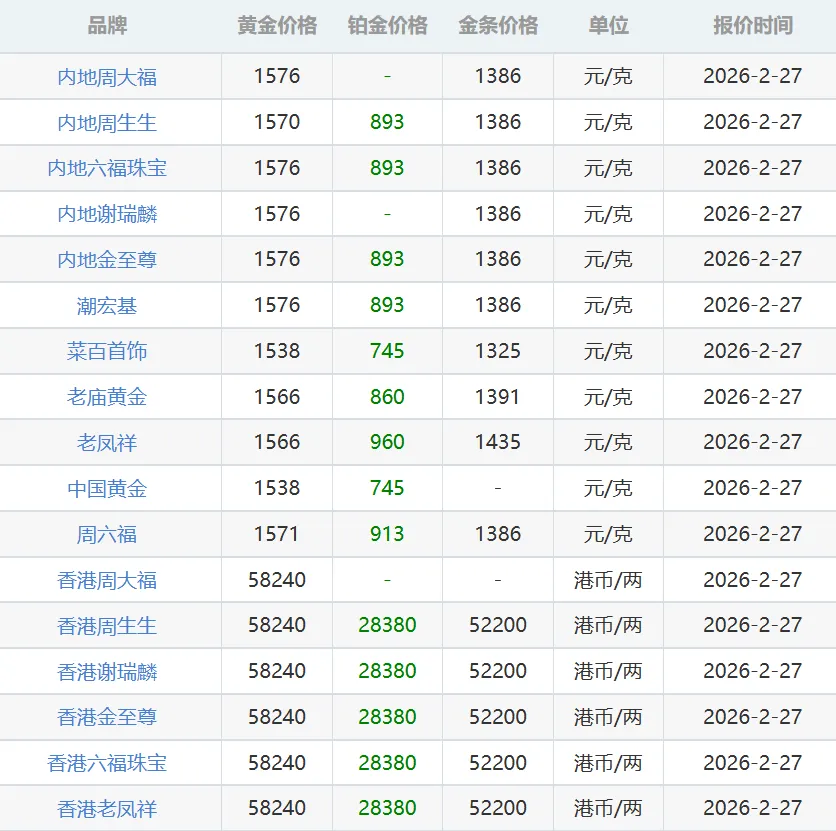Viewport: 836px width, 831px height.
Task: Click the 铂金价格 column header
Action: pyautogui.click(x=388, y=26)
